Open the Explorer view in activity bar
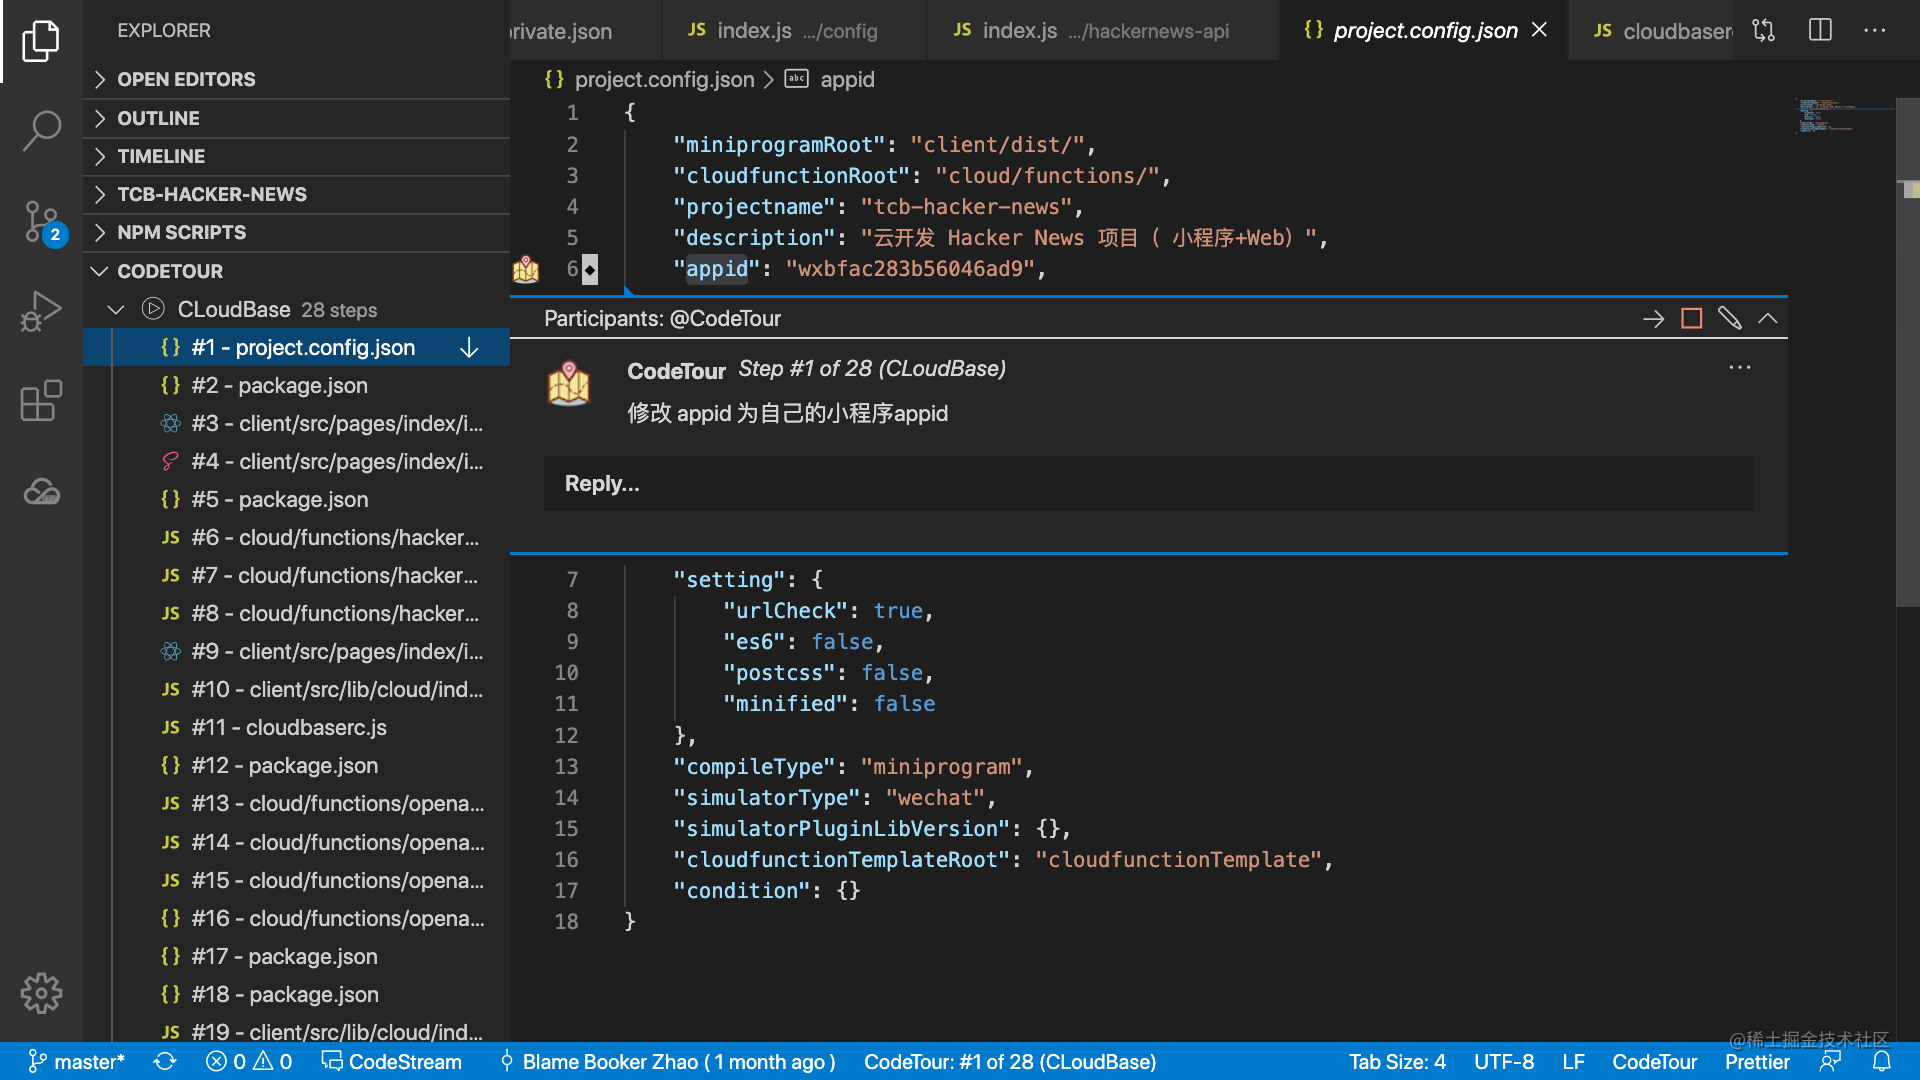The width and height of the screenshot is (1920, 1080). (x=41, y=41)
